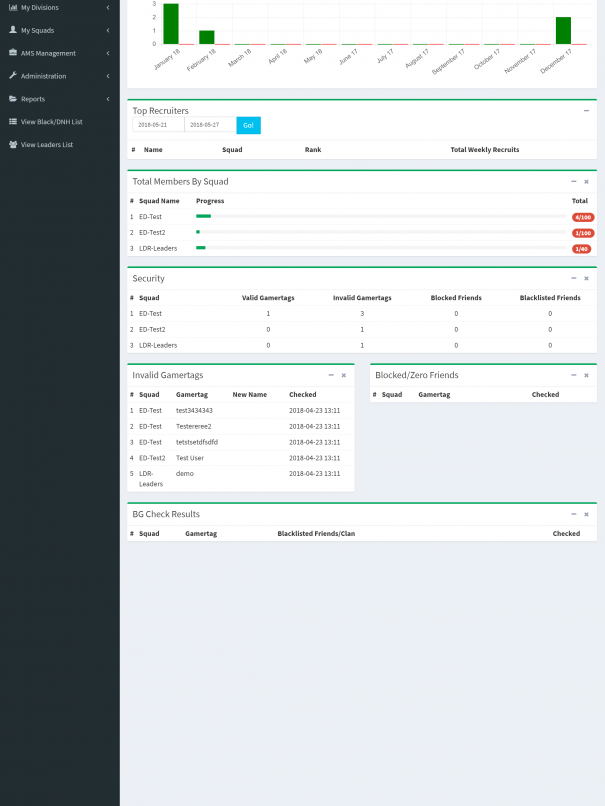Screen dimensions: 605x806
Task: Collapse the Security panel
Action: (574, 278)
